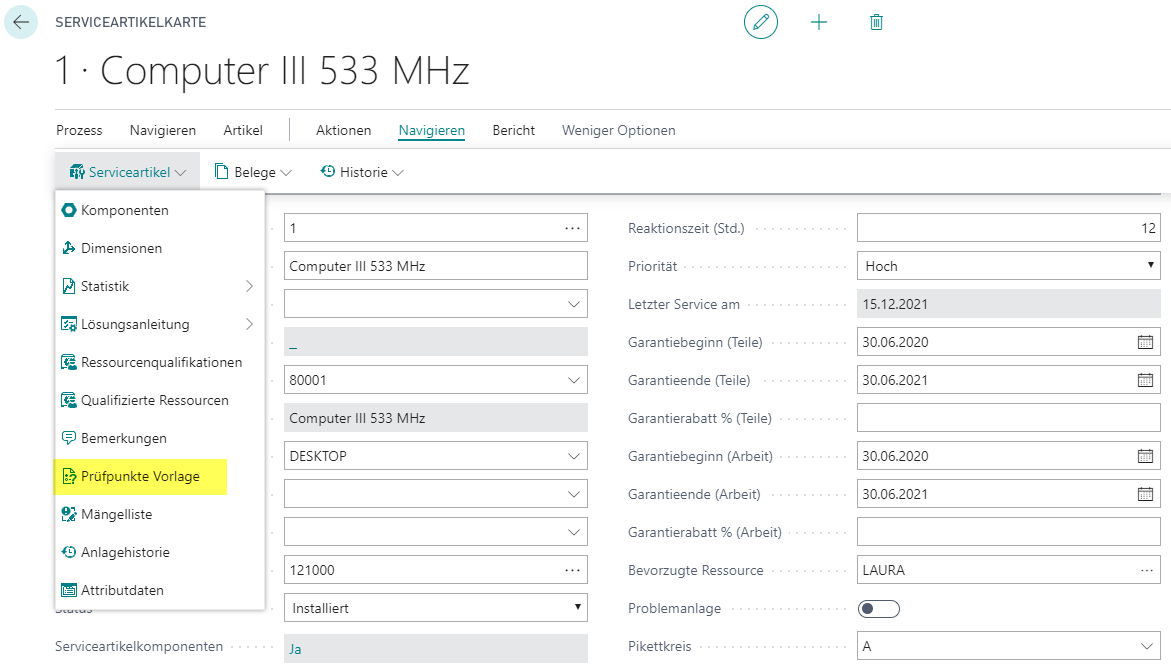Select Qualifizierte Ressourcen entry
Screen dimensions: 1171x668
160,401
